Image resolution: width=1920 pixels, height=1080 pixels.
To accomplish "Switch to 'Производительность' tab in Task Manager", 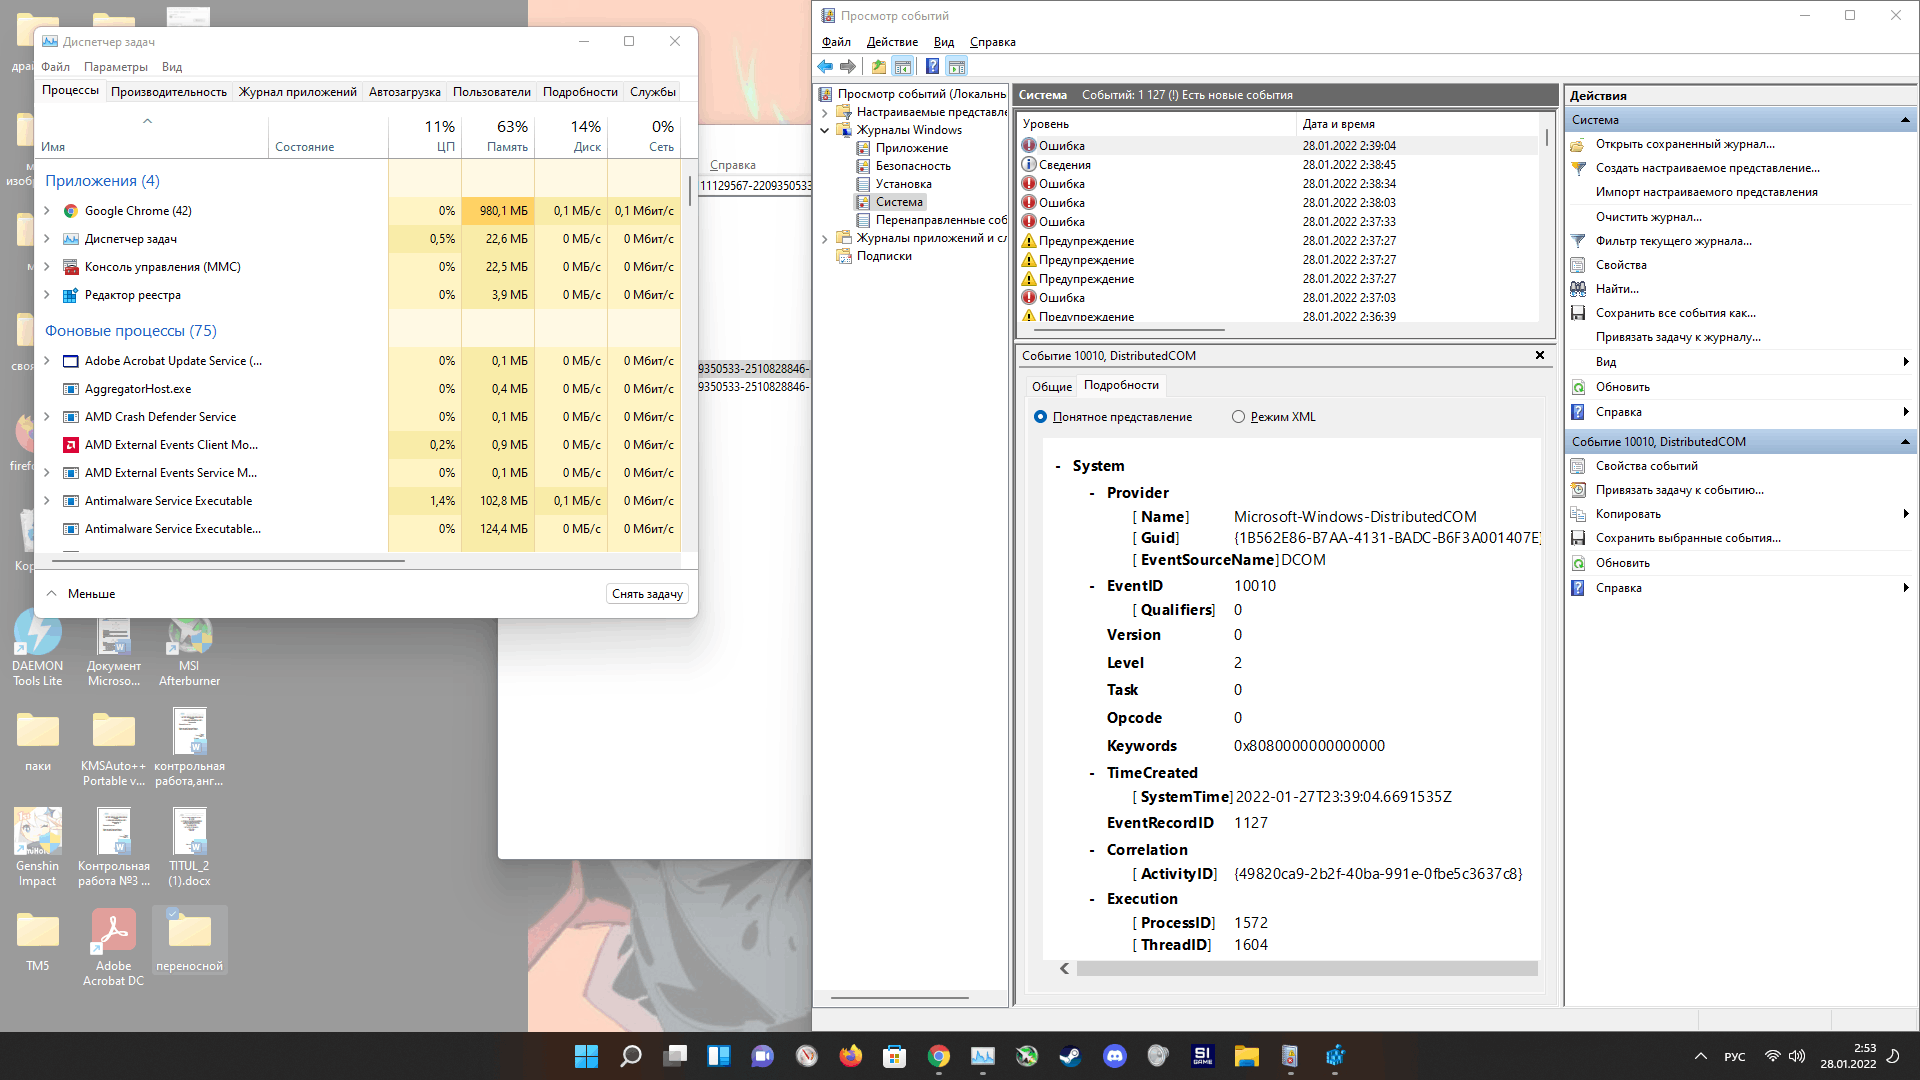I will (168, 92).
